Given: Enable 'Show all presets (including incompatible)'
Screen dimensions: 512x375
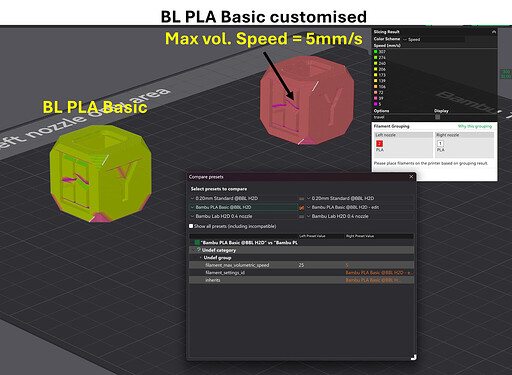Looking at the screenshot, I should click(191, 226).
